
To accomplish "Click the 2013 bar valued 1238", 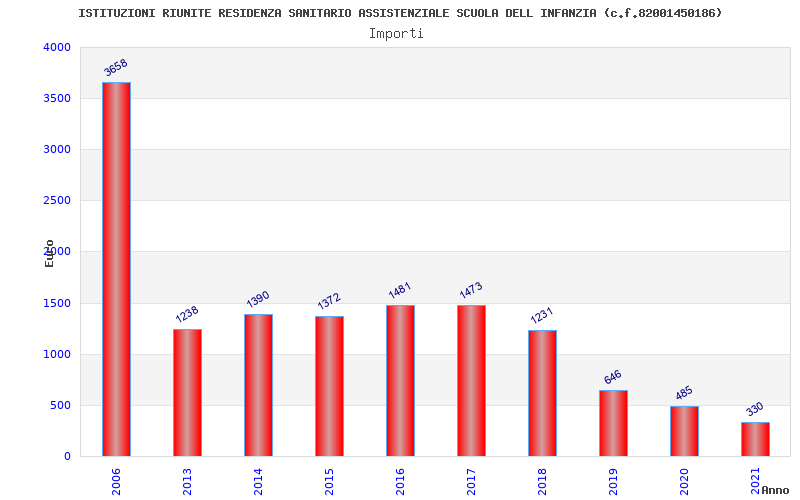I will [187, 392].
